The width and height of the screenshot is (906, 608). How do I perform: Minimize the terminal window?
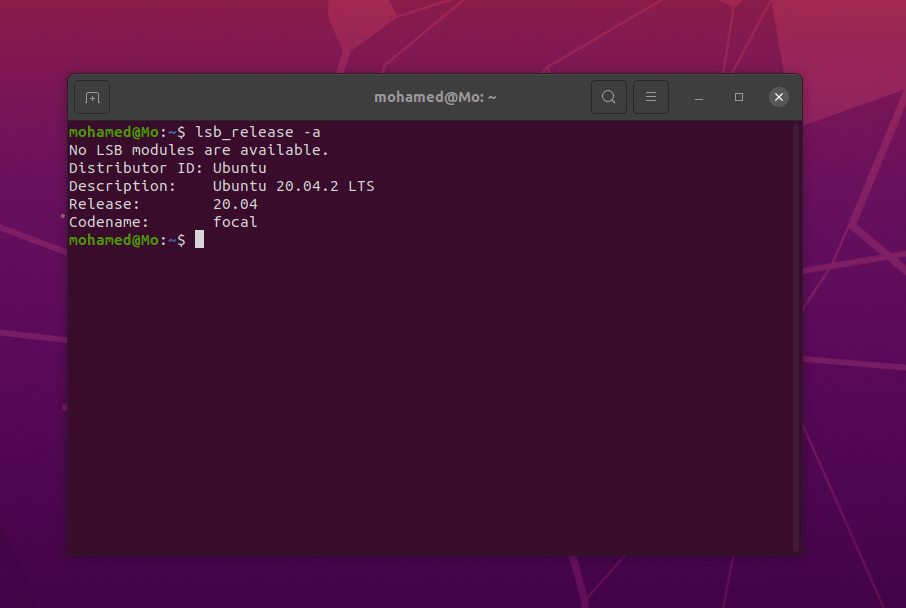pyautogui.click(x=698, y=97)
